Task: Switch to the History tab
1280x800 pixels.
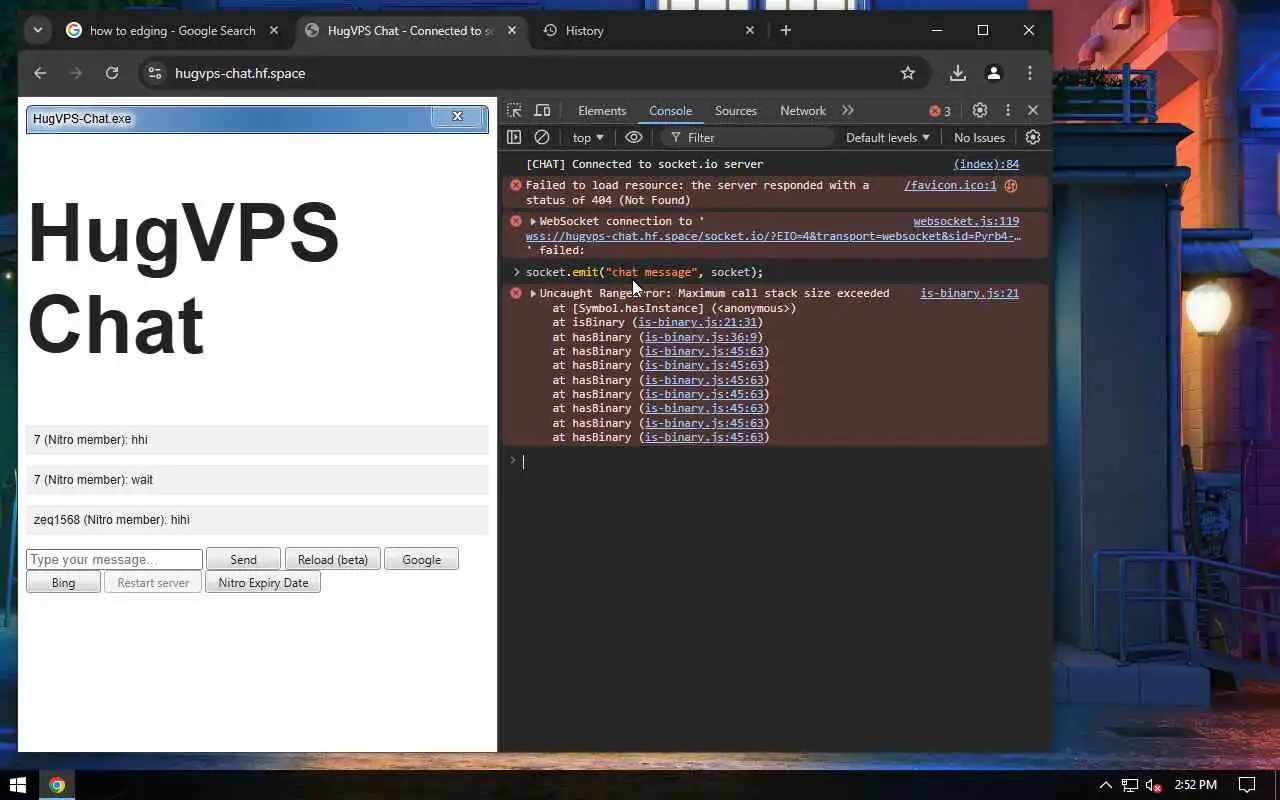Action: 648,30
